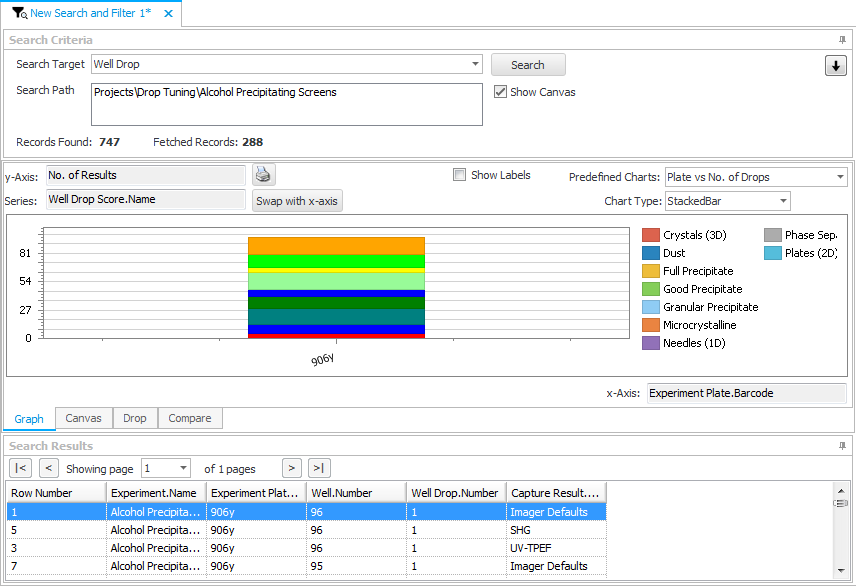Click the Phase Sep. legend swatch

tap(772, 235)
